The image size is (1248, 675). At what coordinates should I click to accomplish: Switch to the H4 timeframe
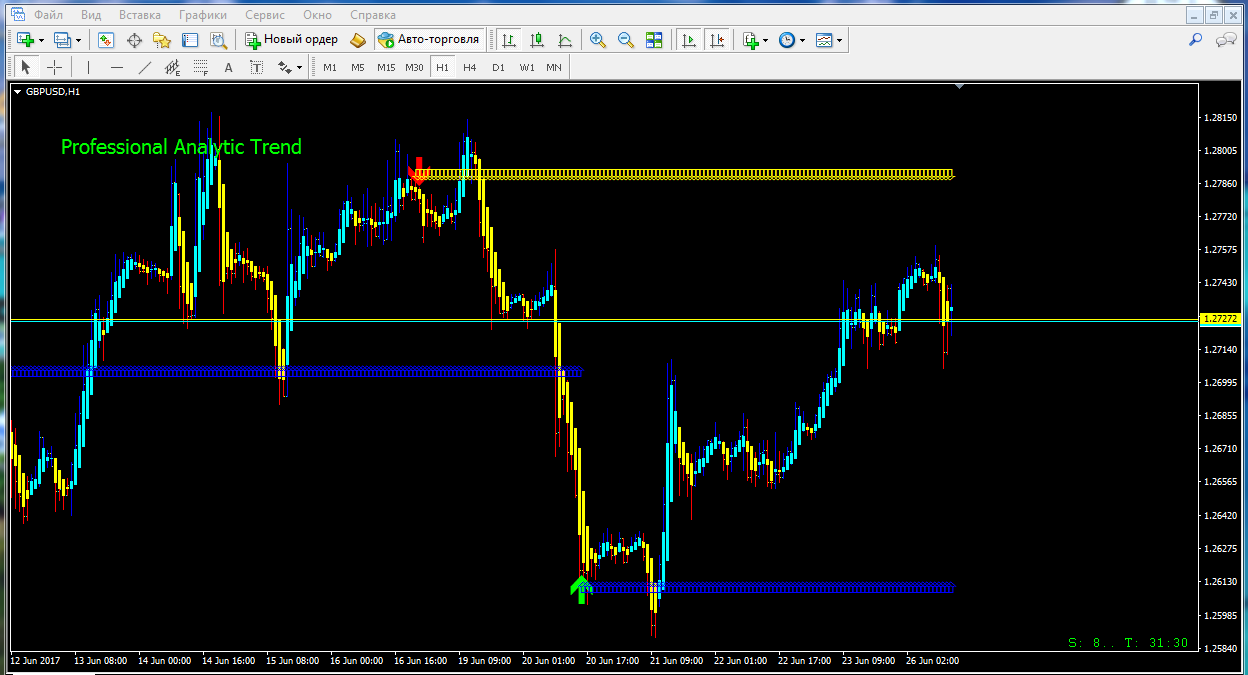[470, 67]
